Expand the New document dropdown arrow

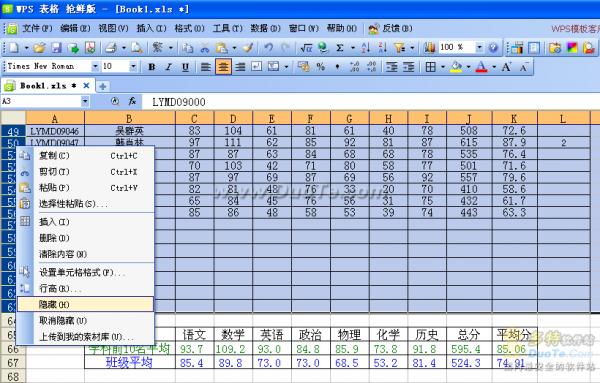pos(26,48)
